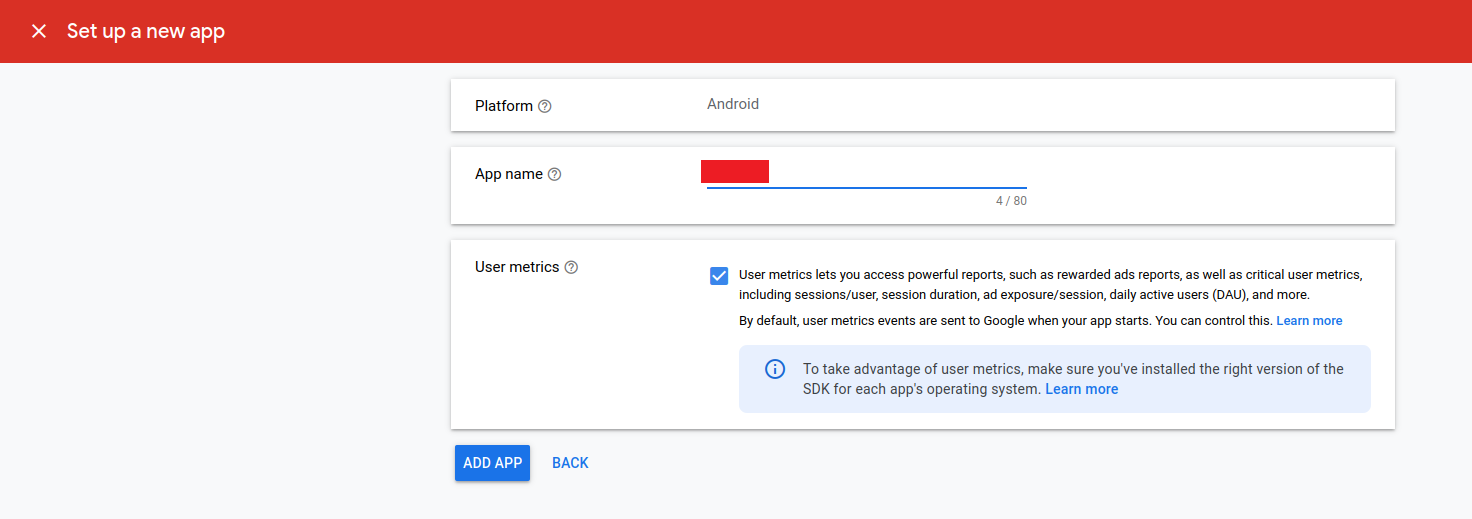
Task: Go back using the BACK button
Action: [x=570, y=463]
